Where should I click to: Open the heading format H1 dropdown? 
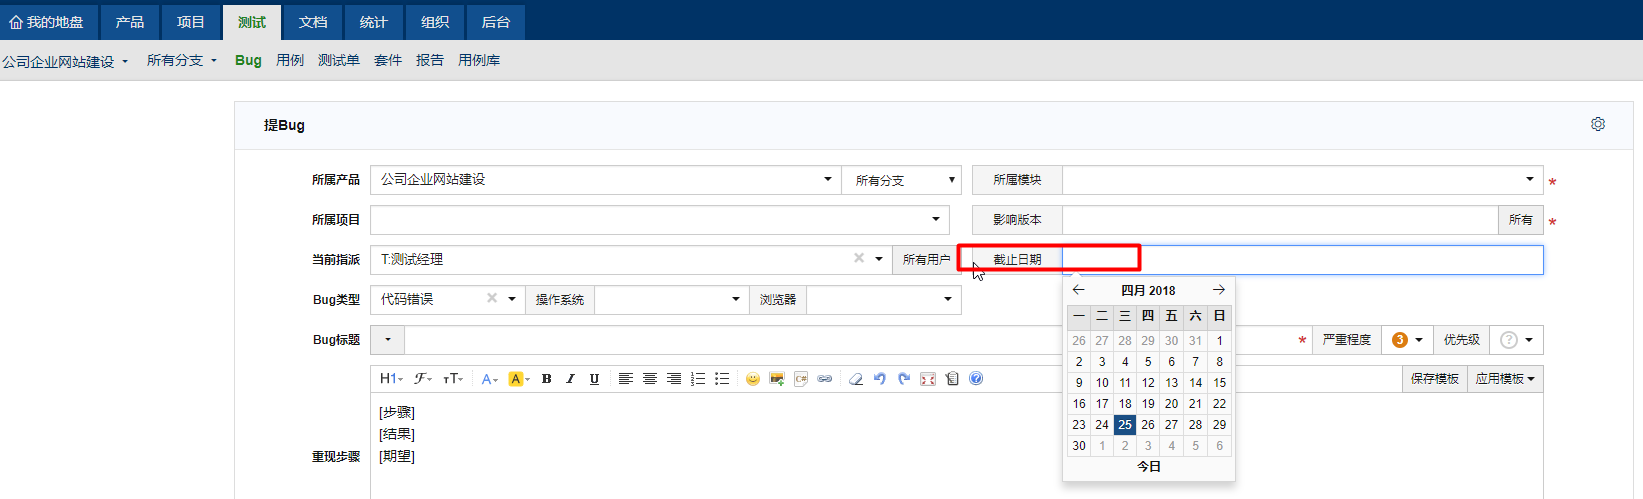pos(390,379)
